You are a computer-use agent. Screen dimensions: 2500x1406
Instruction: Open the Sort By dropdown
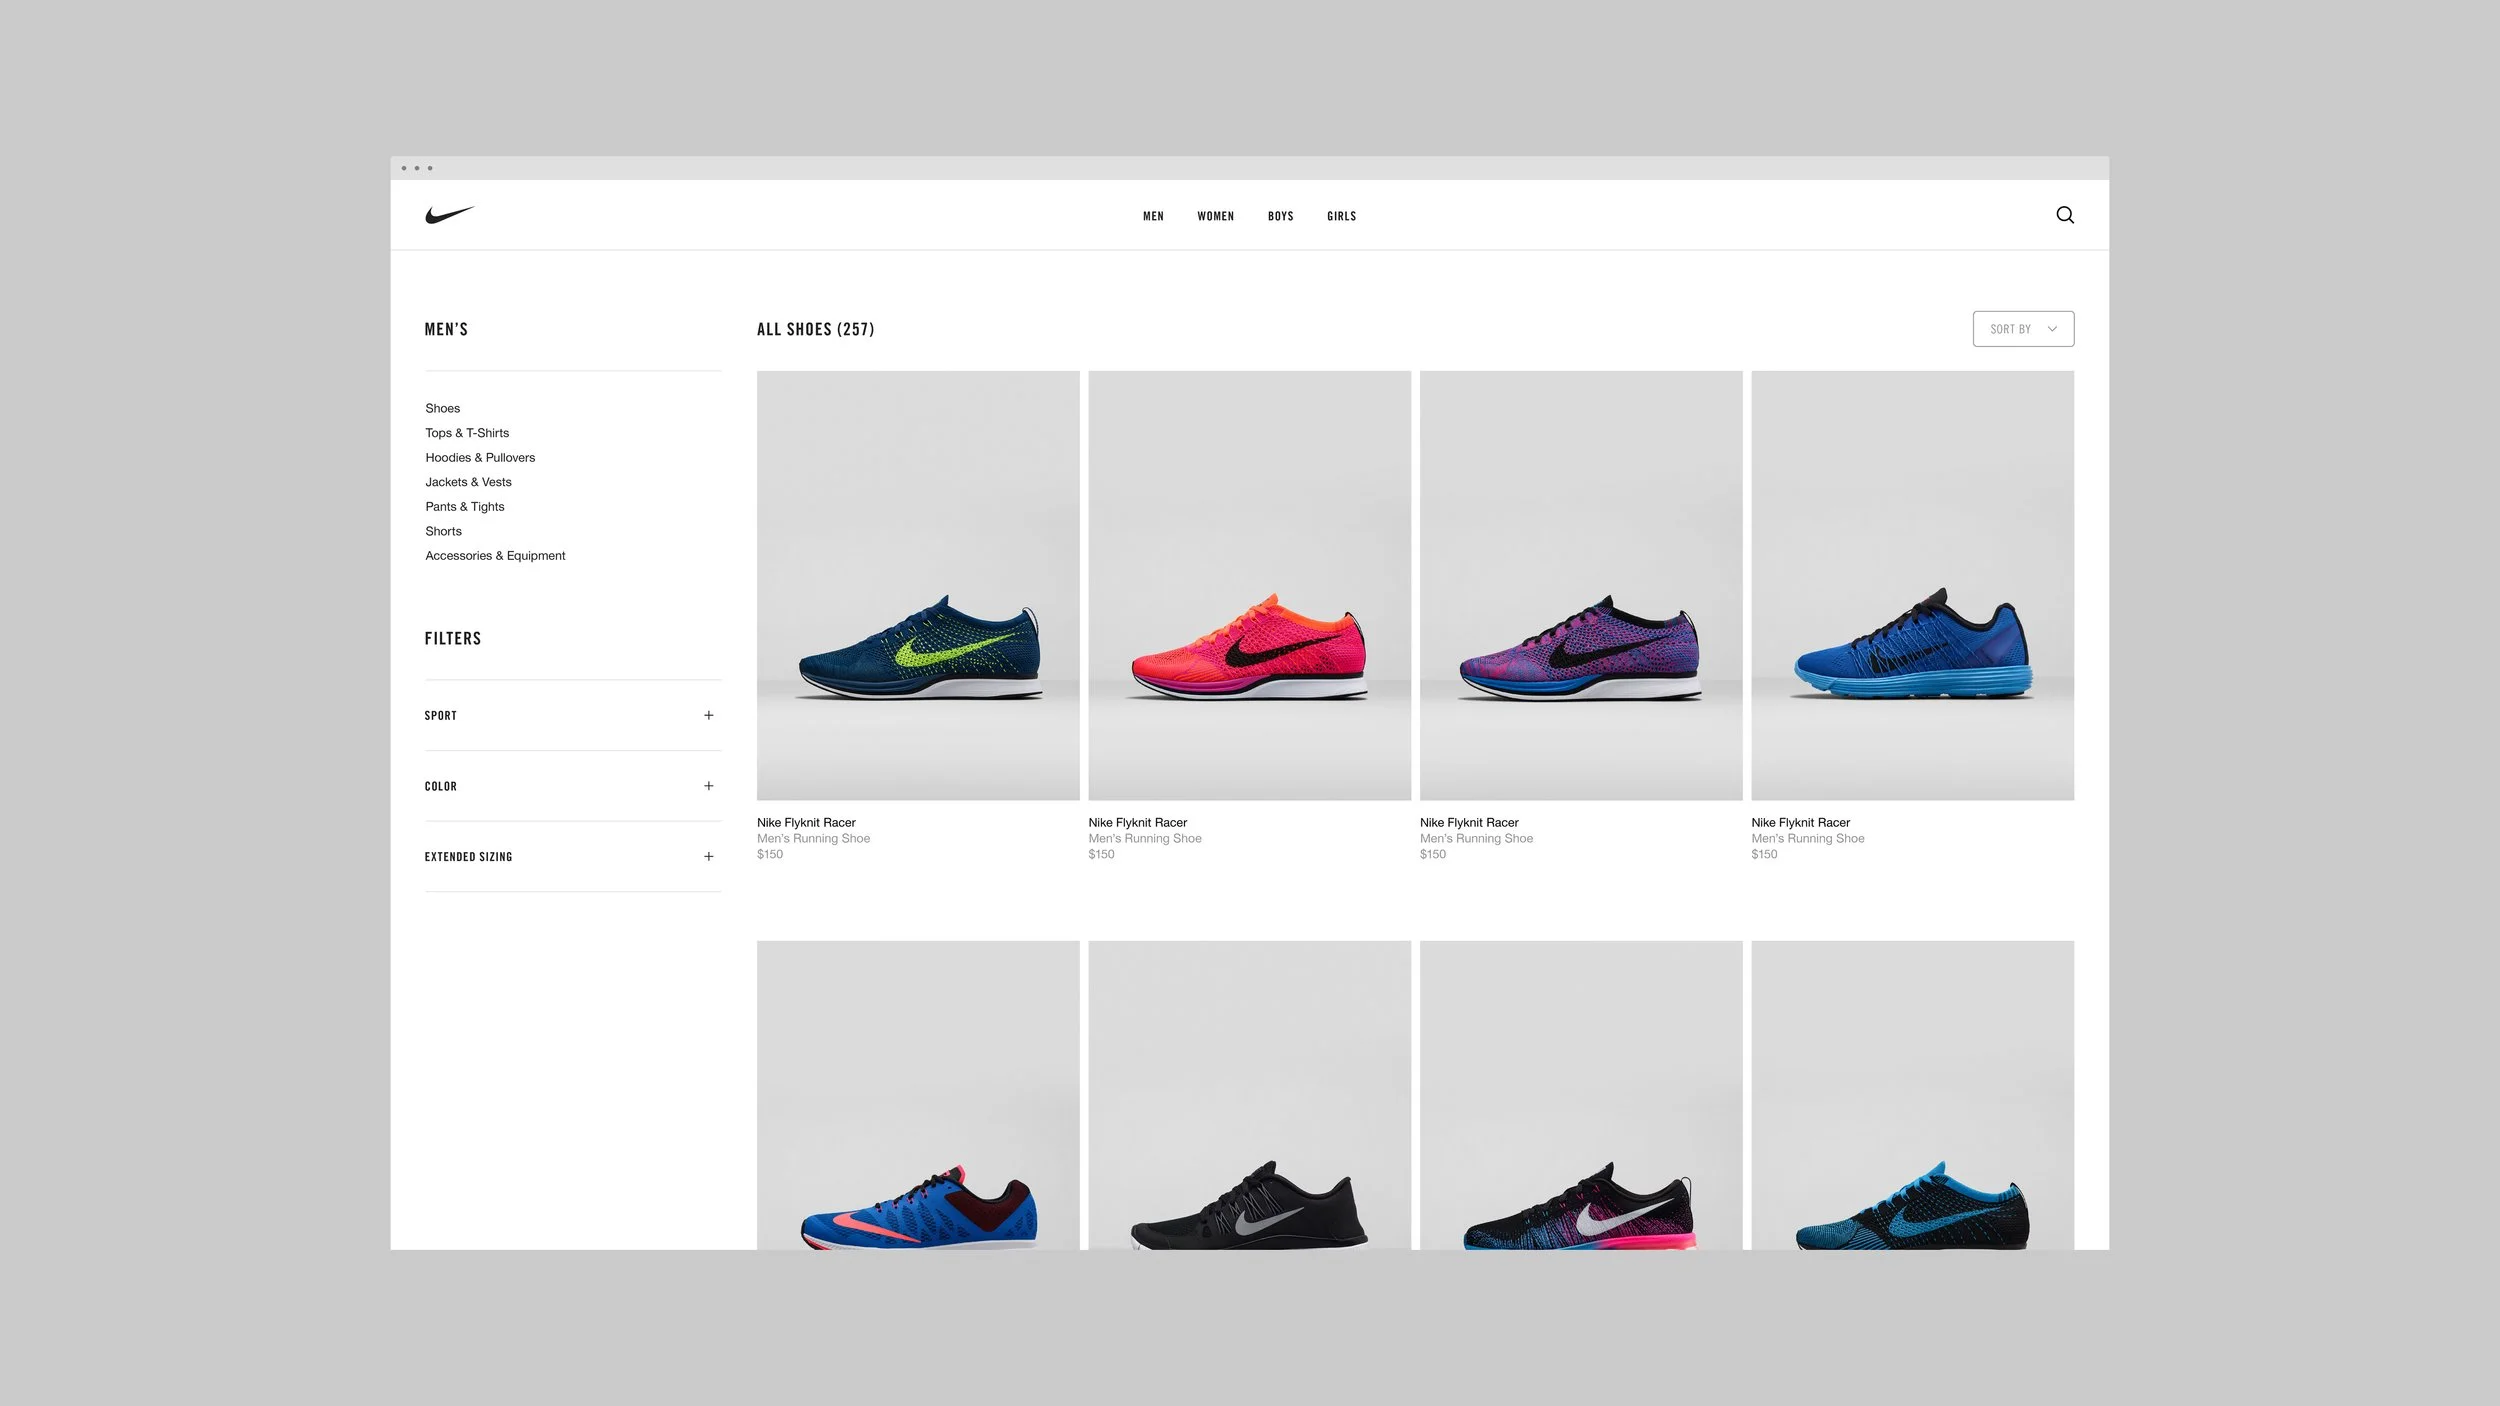coord(2022,329)
